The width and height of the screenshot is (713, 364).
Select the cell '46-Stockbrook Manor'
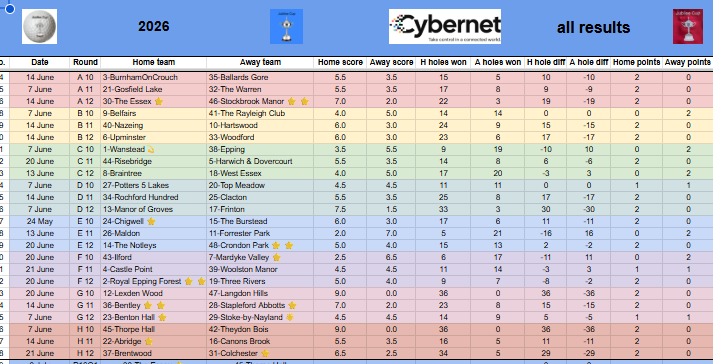pyautogui.click(x=260, y=101)
